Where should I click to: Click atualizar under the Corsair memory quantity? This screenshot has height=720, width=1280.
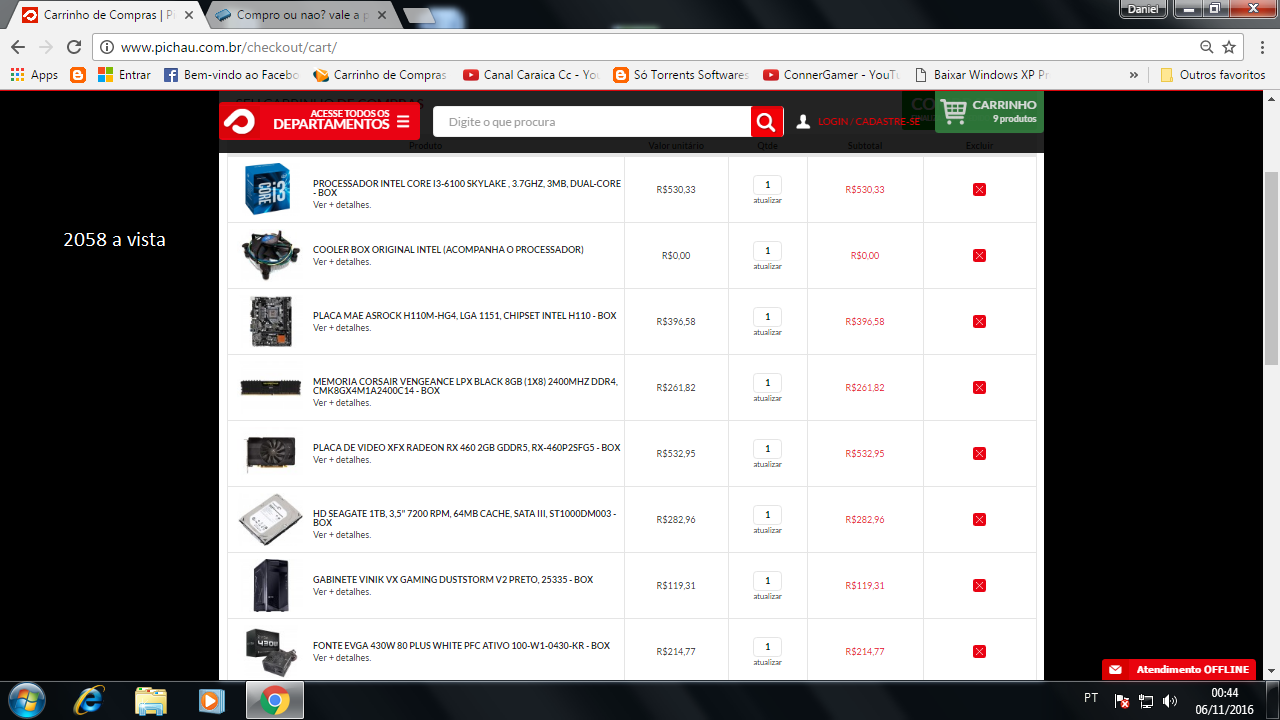coord(768,398)
